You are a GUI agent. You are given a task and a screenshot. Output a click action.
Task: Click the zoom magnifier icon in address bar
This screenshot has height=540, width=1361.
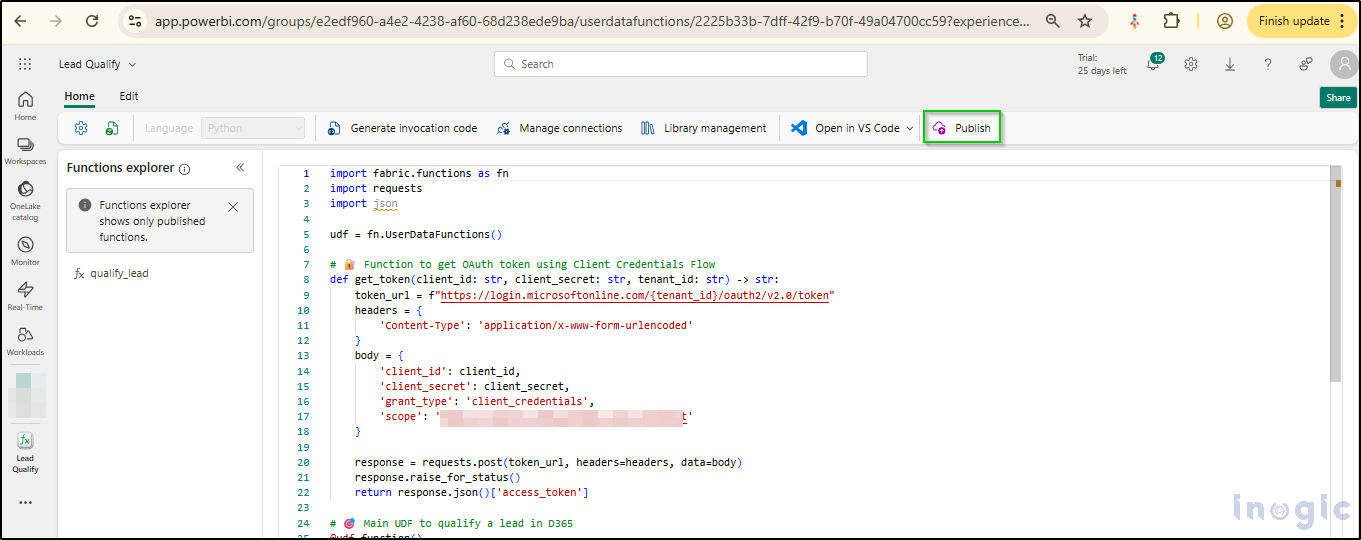coord(1052,21)
